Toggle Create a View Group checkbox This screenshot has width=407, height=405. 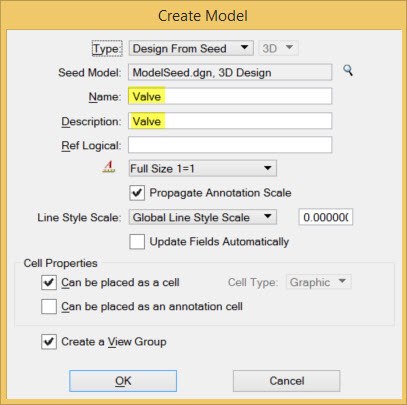49,342
